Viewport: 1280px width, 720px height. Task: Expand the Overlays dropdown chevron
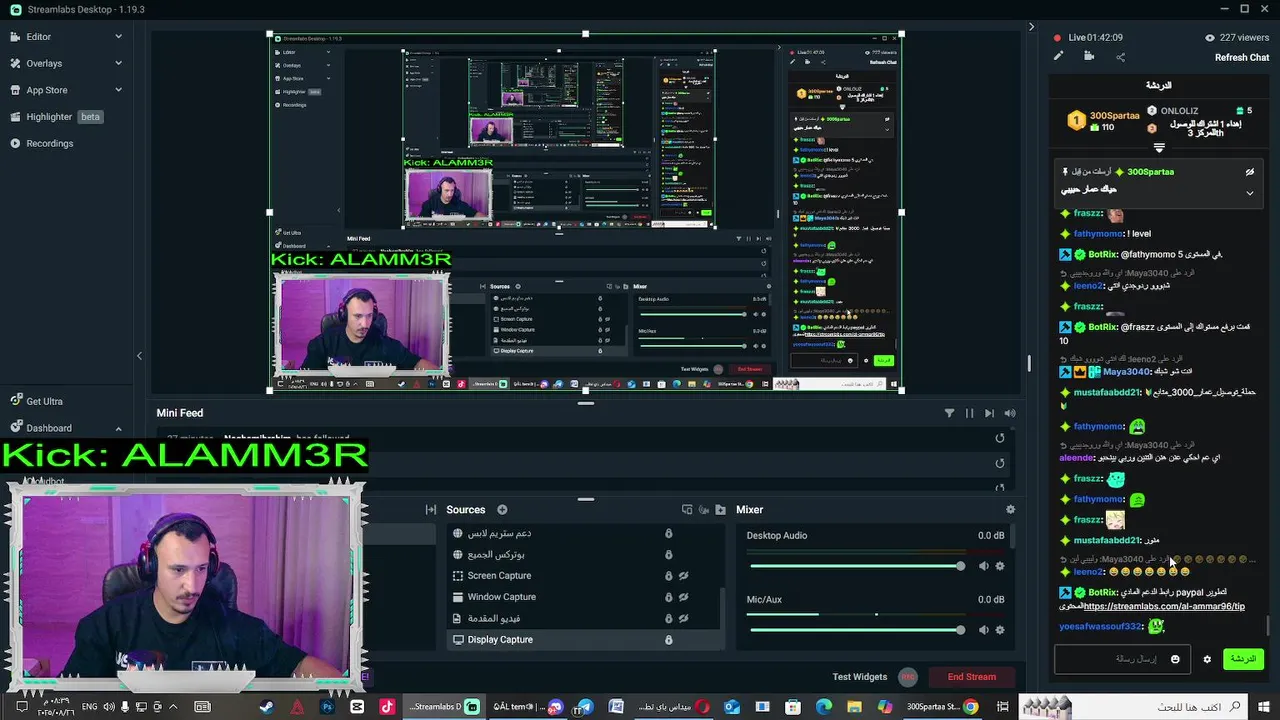tap(118, 63)
